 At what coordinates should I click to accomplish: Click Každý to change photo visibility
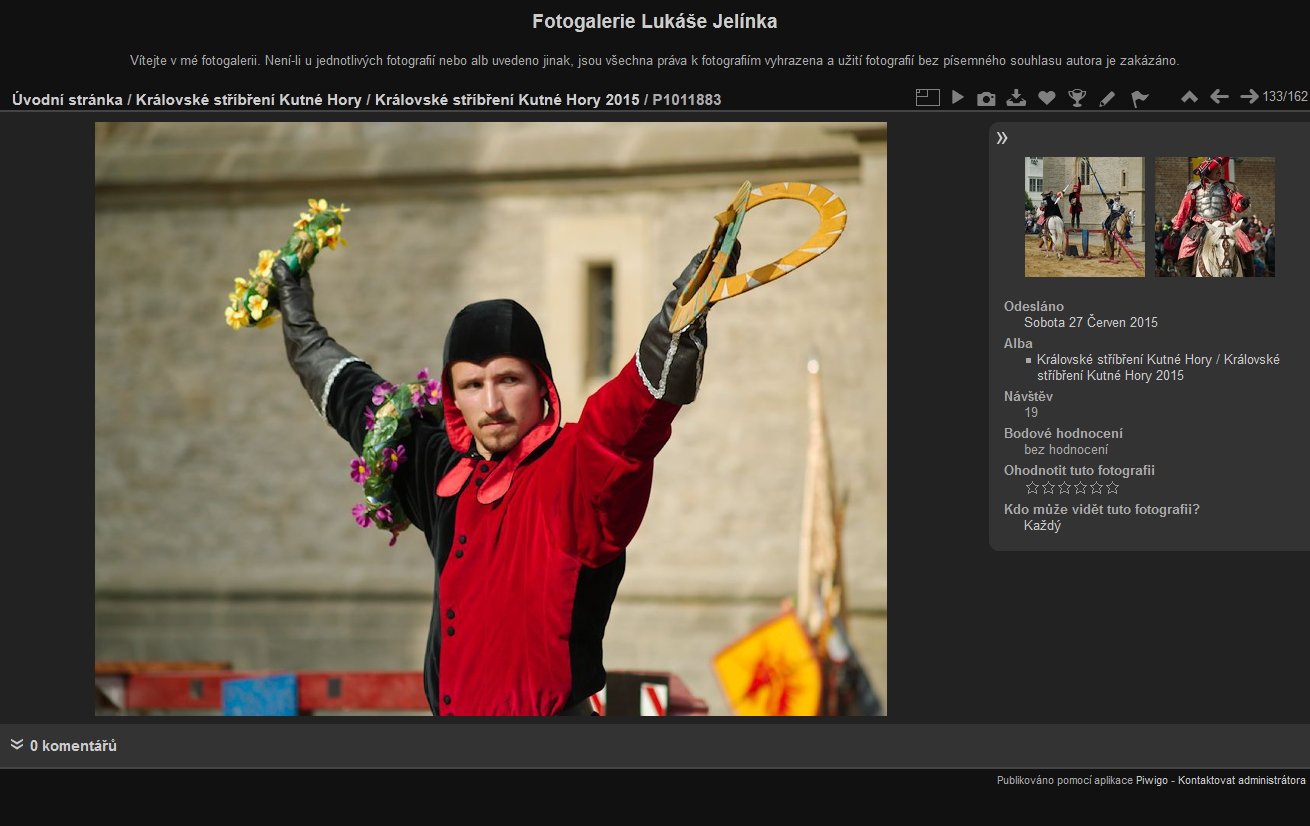click(1042, 526)
